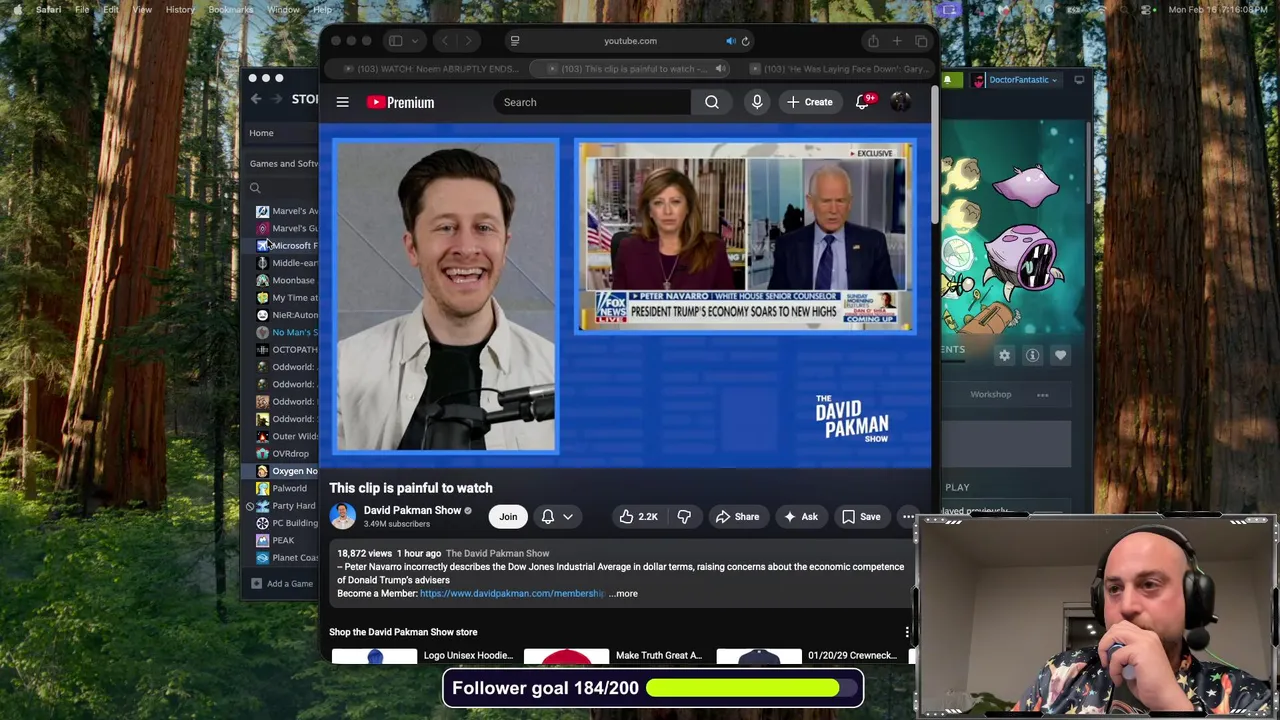Open more options ellipsis beside Workshop
The image size is (1280, 720).
[1042, 395]
